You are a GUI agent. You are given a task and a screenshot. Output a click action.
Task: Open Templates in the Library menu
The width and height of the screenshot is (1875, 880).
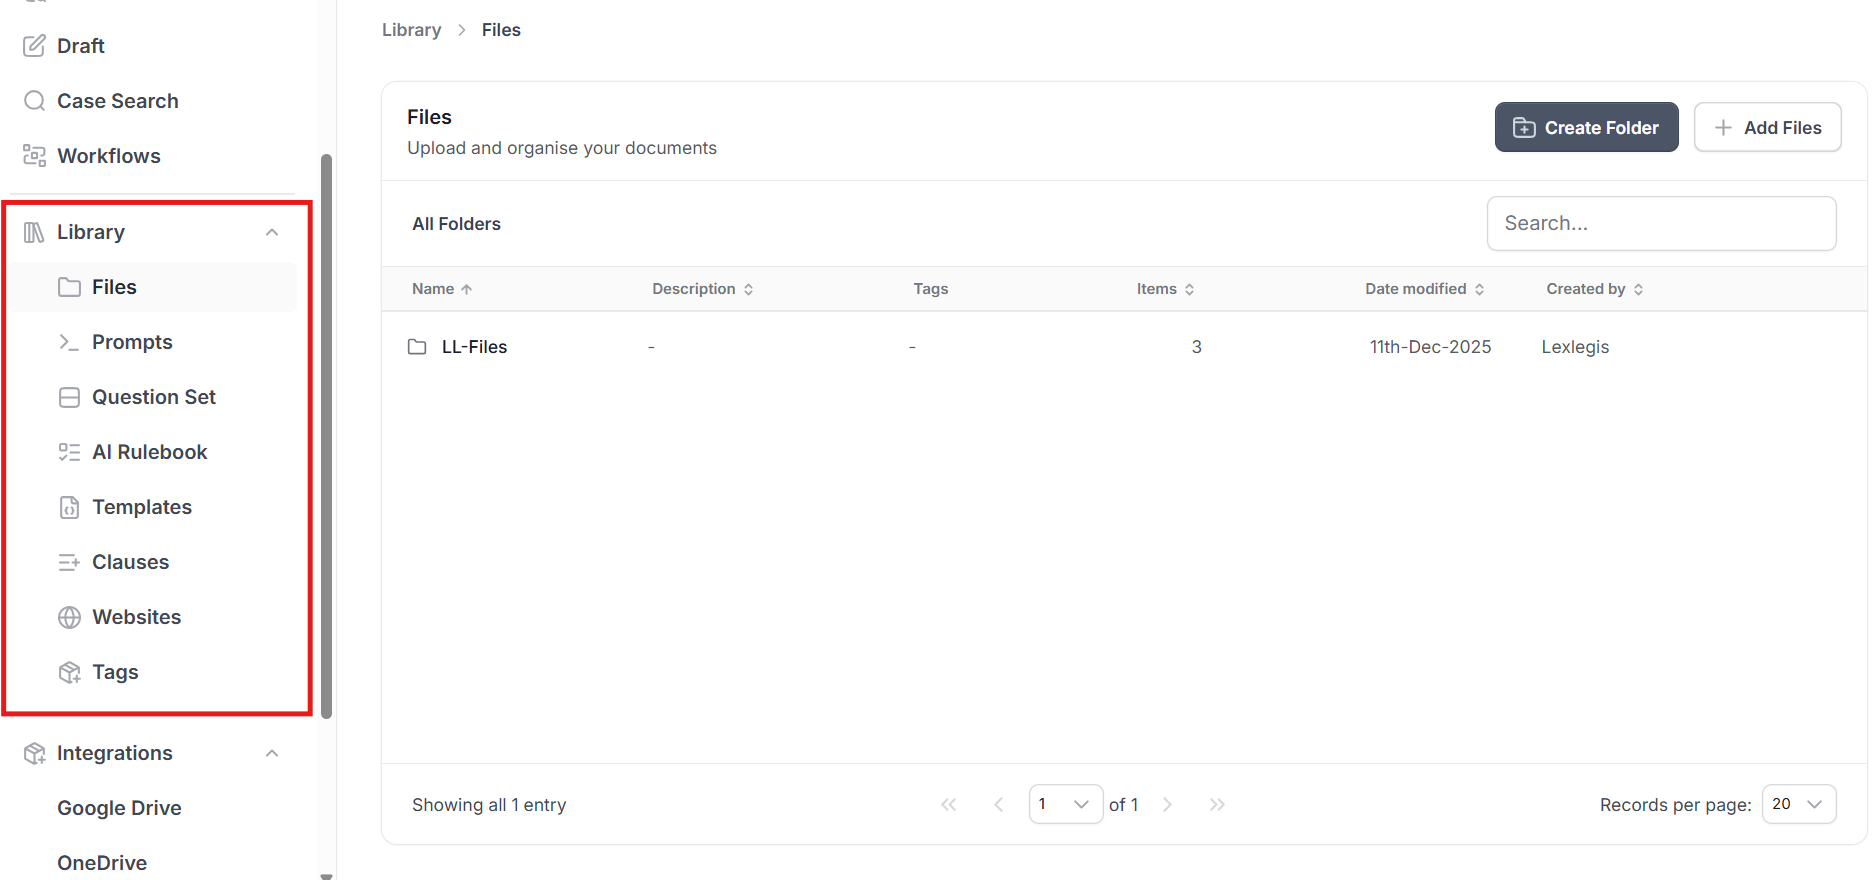(142, 507)
